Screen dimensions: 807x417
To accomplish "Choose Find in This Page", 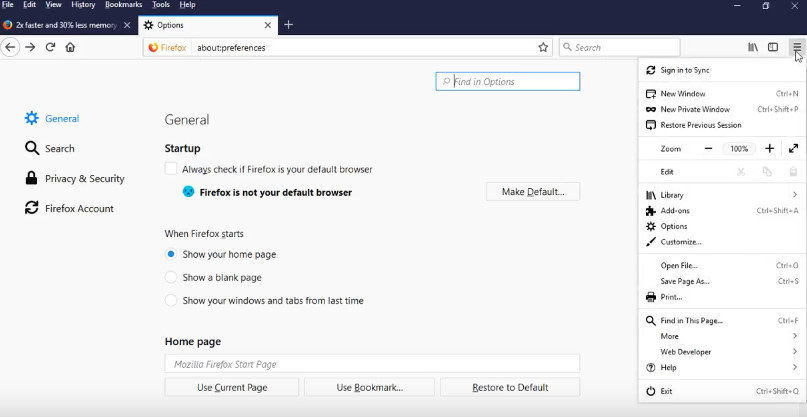I will click(x=722, y=321).
